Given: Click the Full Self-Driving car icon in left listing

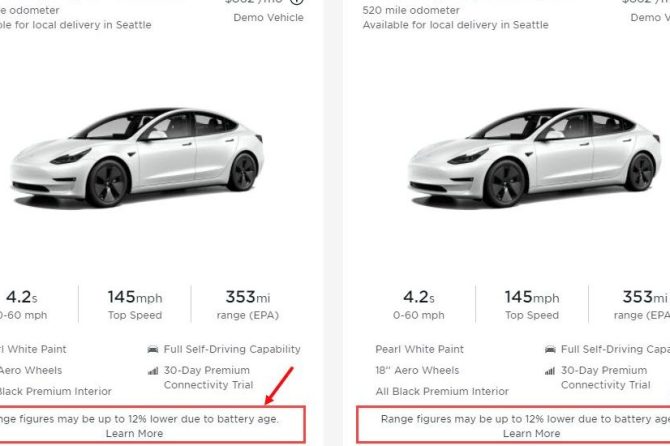Looking at the screenshot, I should [151, 350].
